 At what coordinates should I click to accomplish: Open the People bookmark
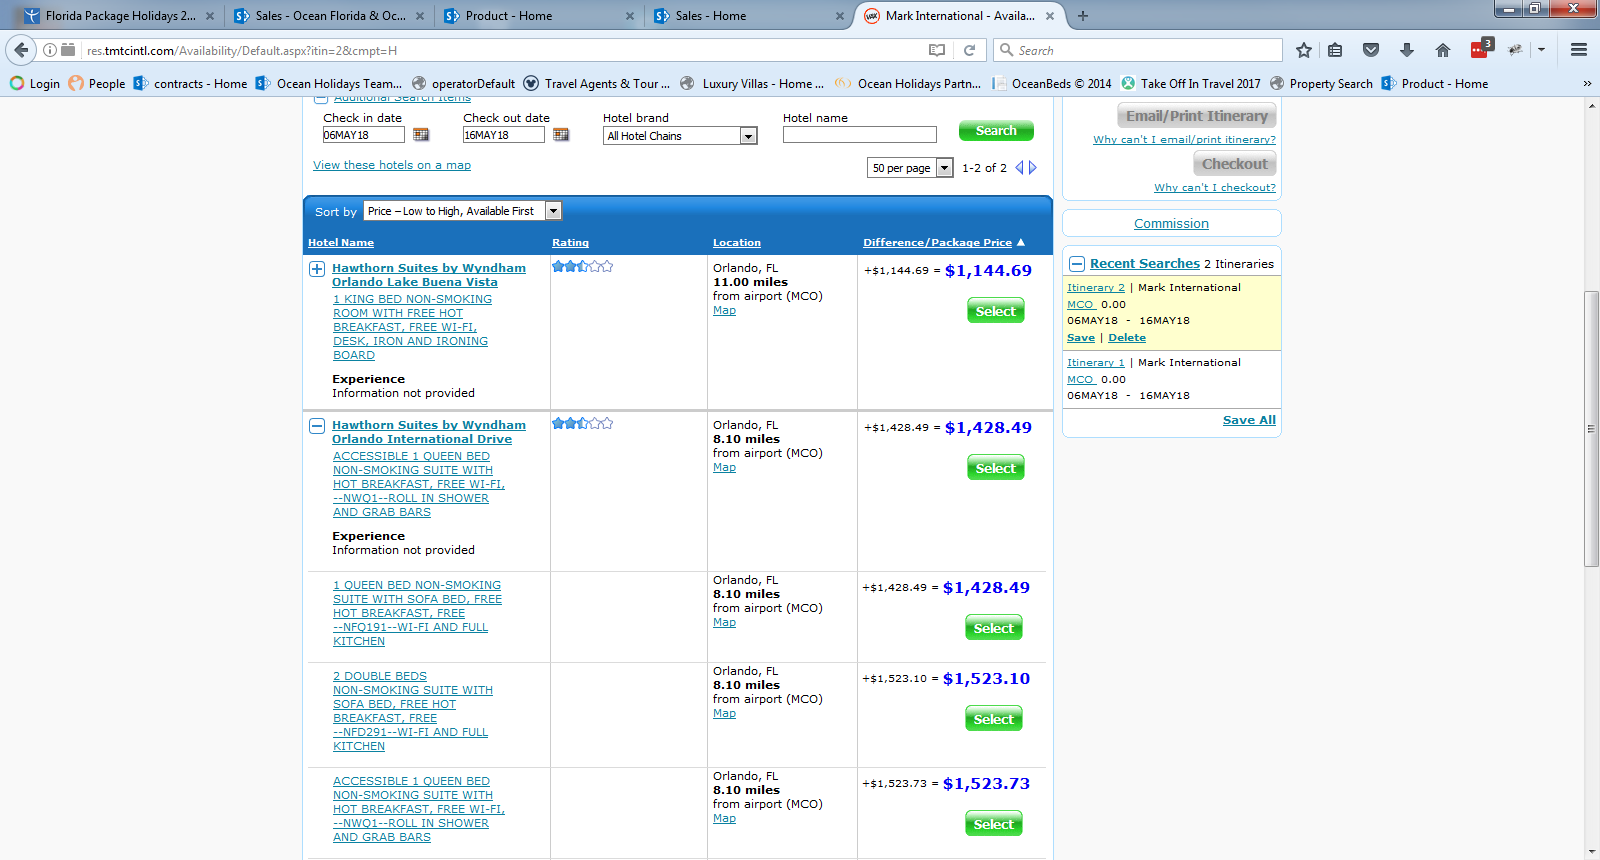pyautogui.click(x=97, y=84)
